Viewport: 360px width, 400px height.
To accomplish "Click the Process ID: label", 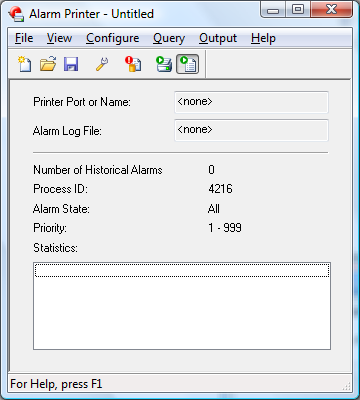I will coord(60,189).
